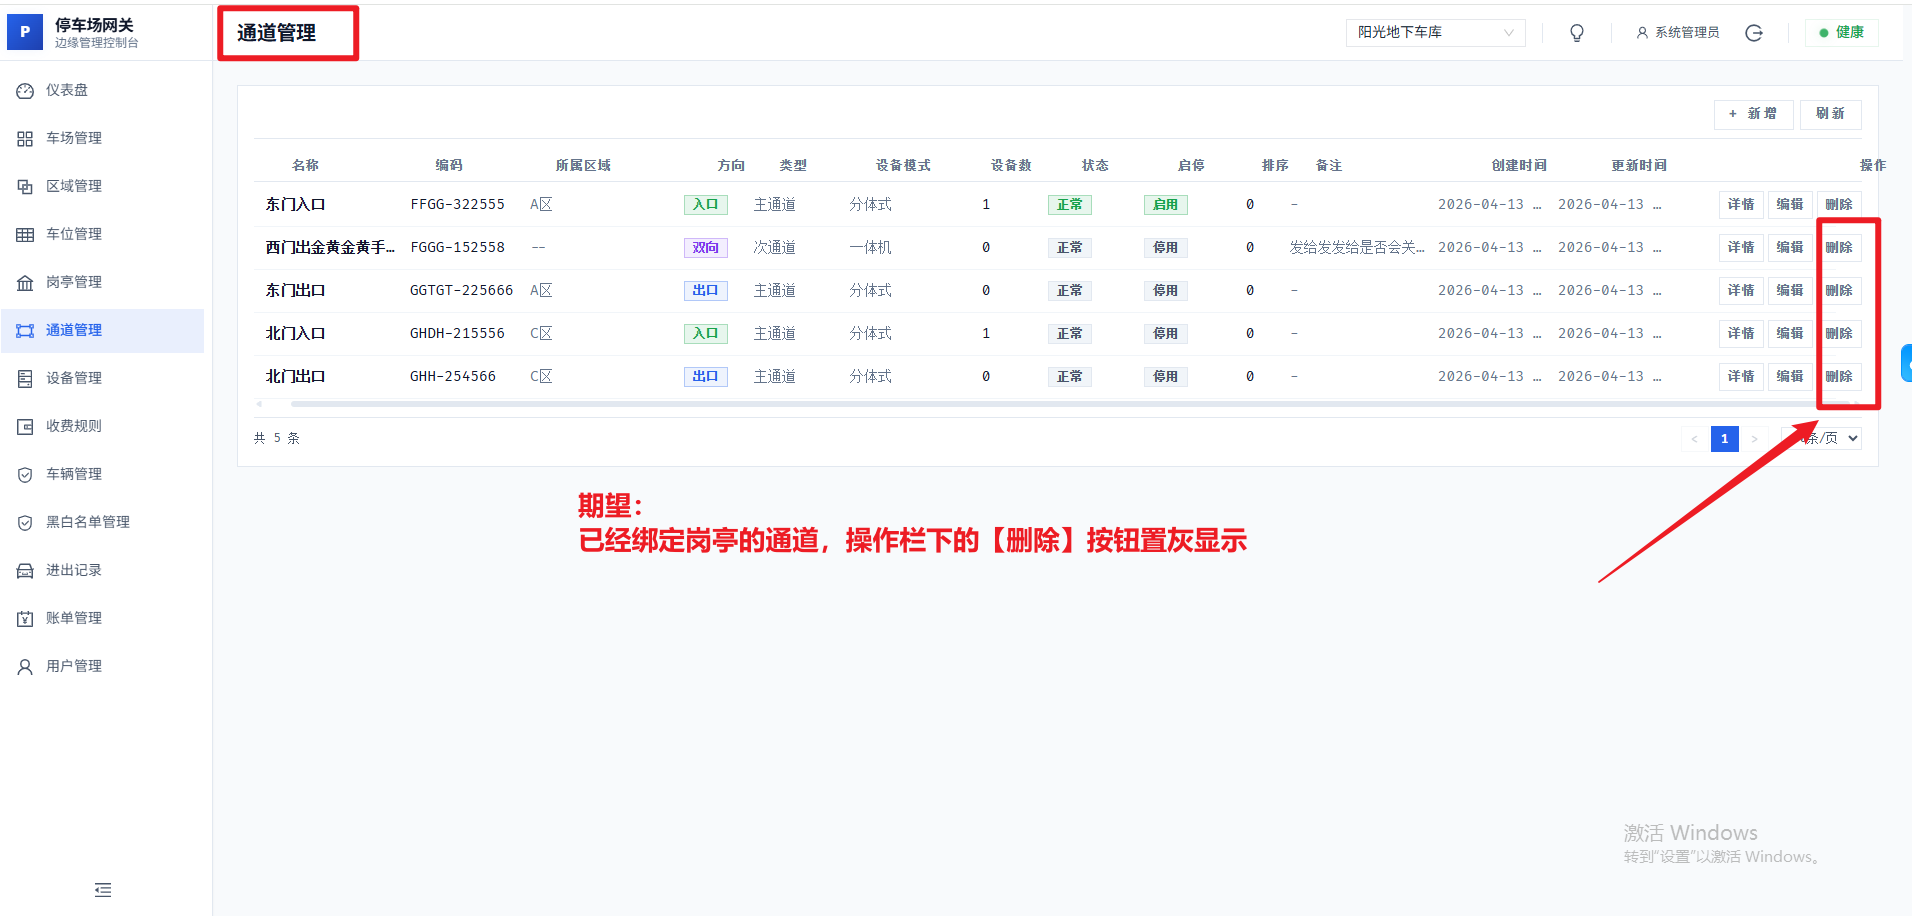This screenshot has height=916, width=1912.
Task: Open 详情 for the 北门入口 channel
Action: 1740,333
